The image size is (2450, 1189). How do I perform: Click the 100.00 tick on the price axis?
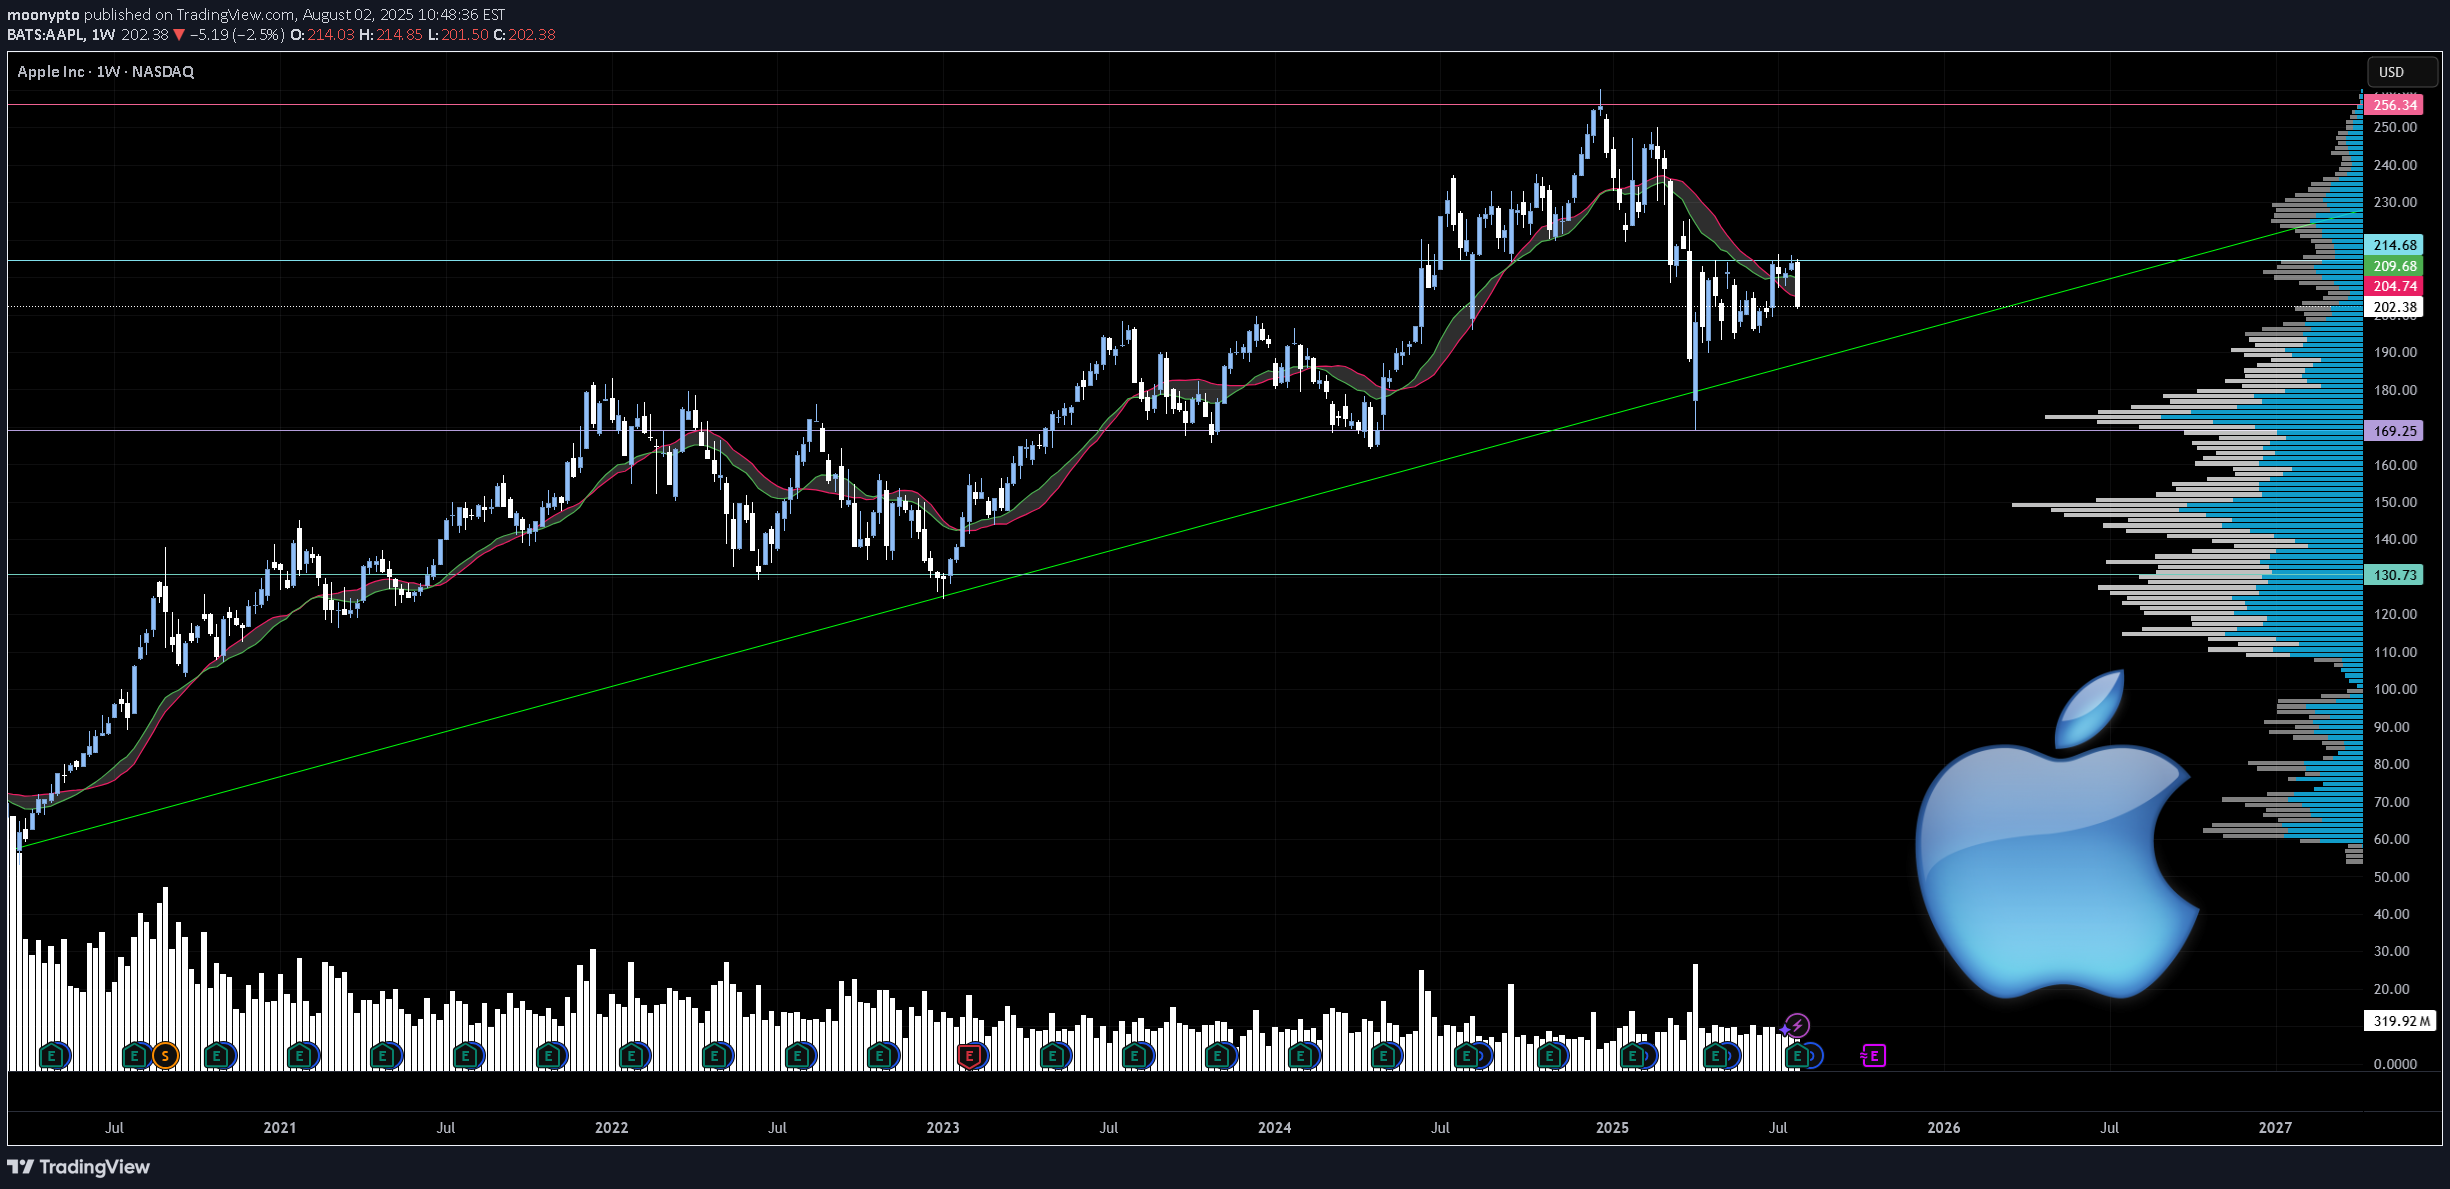pyautogui.click(x=2395, y=689)
